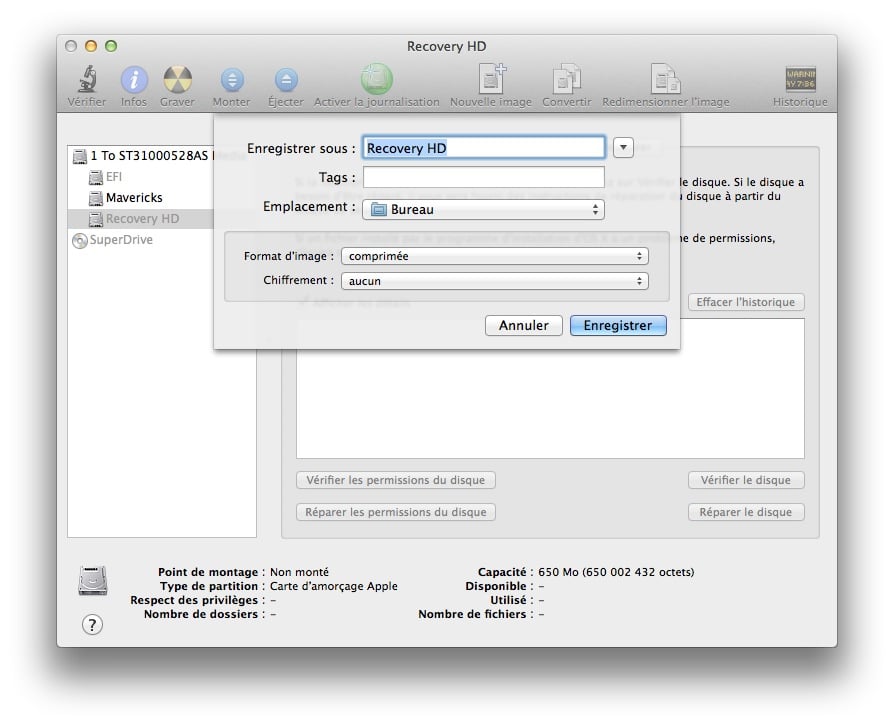Open the Emplacement dropdown showing Bureau

click(x=483, y=210)
